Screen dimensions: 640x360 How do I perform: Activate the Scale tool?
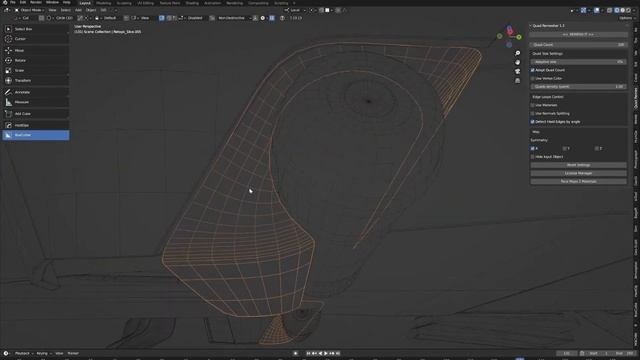(x=36, y=70)
